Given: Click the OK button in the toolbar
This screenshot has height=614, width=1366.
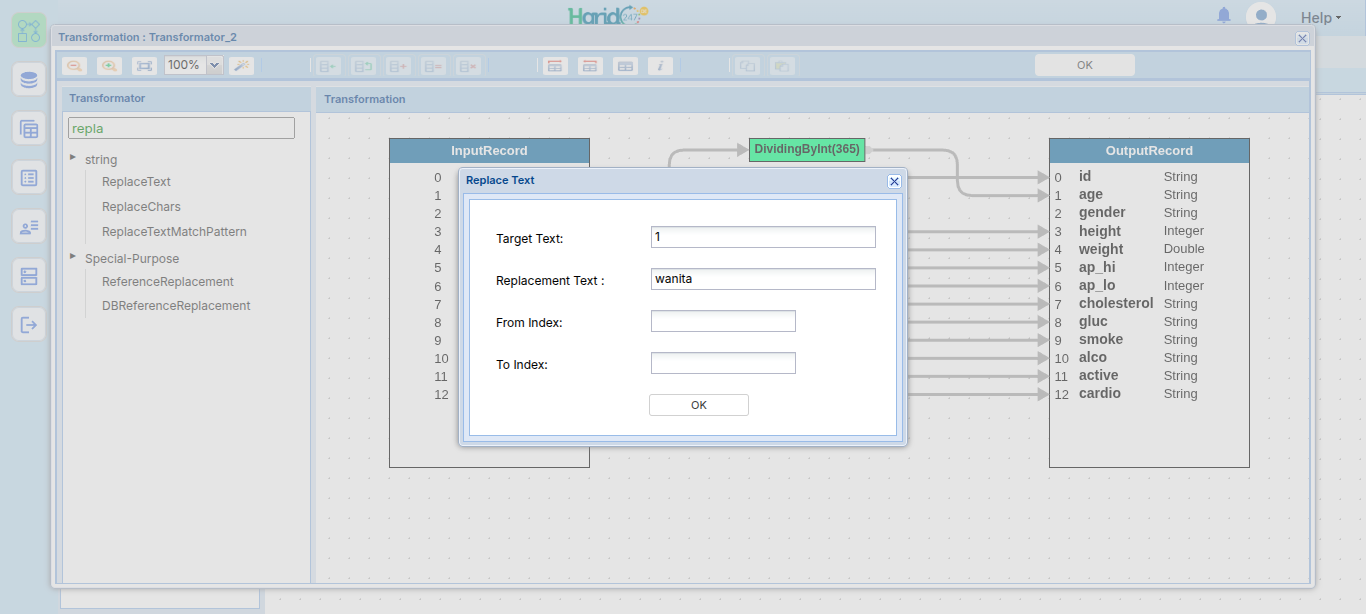Looking at the screenshot, I should coord(1085,65).
